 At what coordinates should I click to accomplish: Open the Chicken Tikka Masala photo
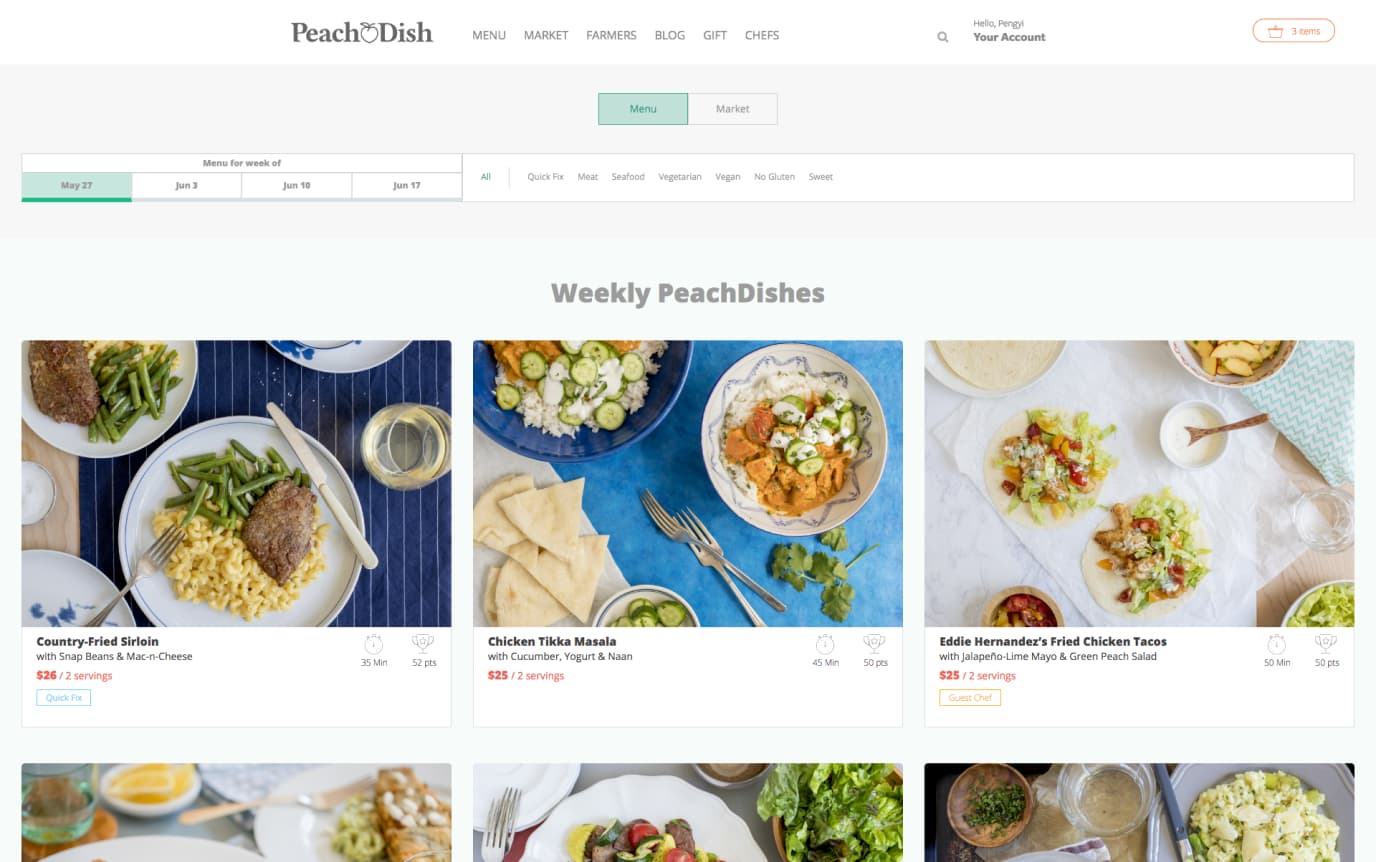click(x=688, y=484)
